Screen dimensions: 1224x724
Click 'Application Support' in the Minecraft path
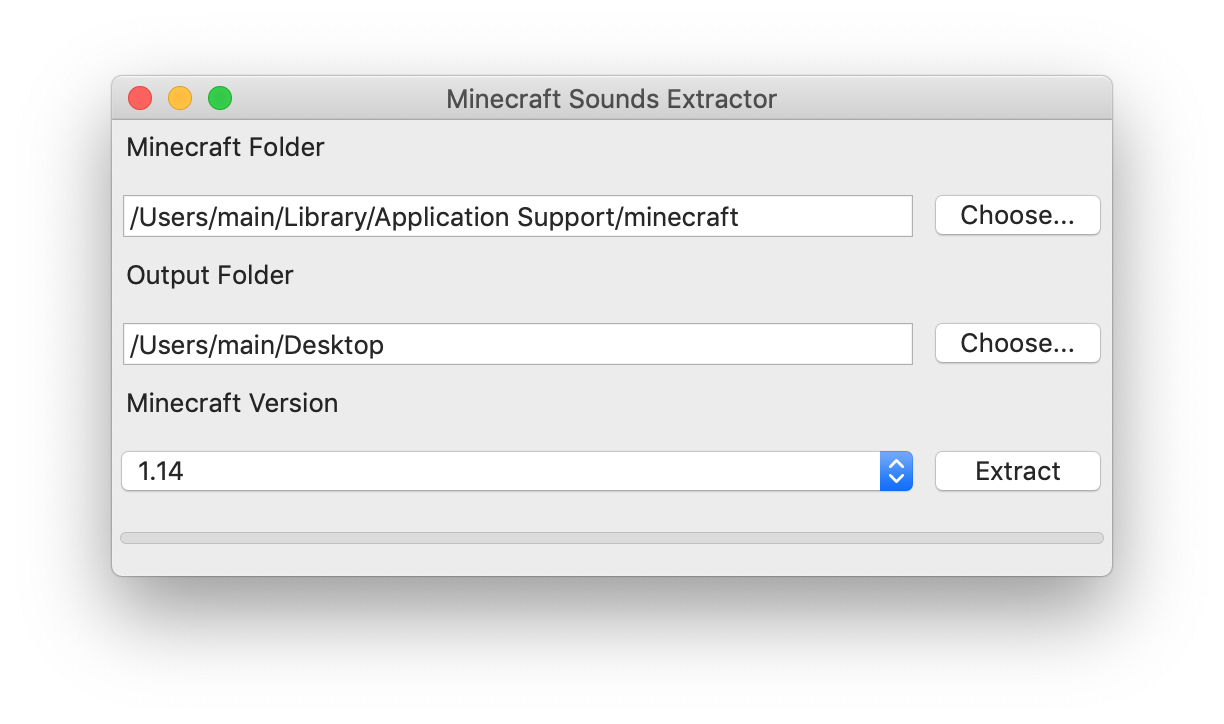click(513, 217)
